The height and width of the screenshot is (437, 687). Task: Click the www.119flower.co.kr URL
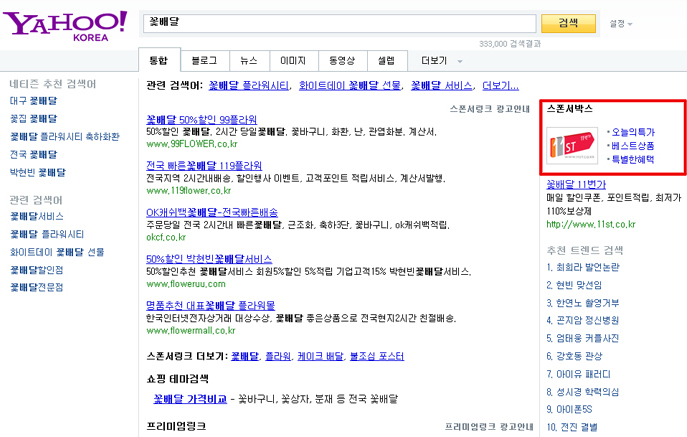tap(188, 191)
